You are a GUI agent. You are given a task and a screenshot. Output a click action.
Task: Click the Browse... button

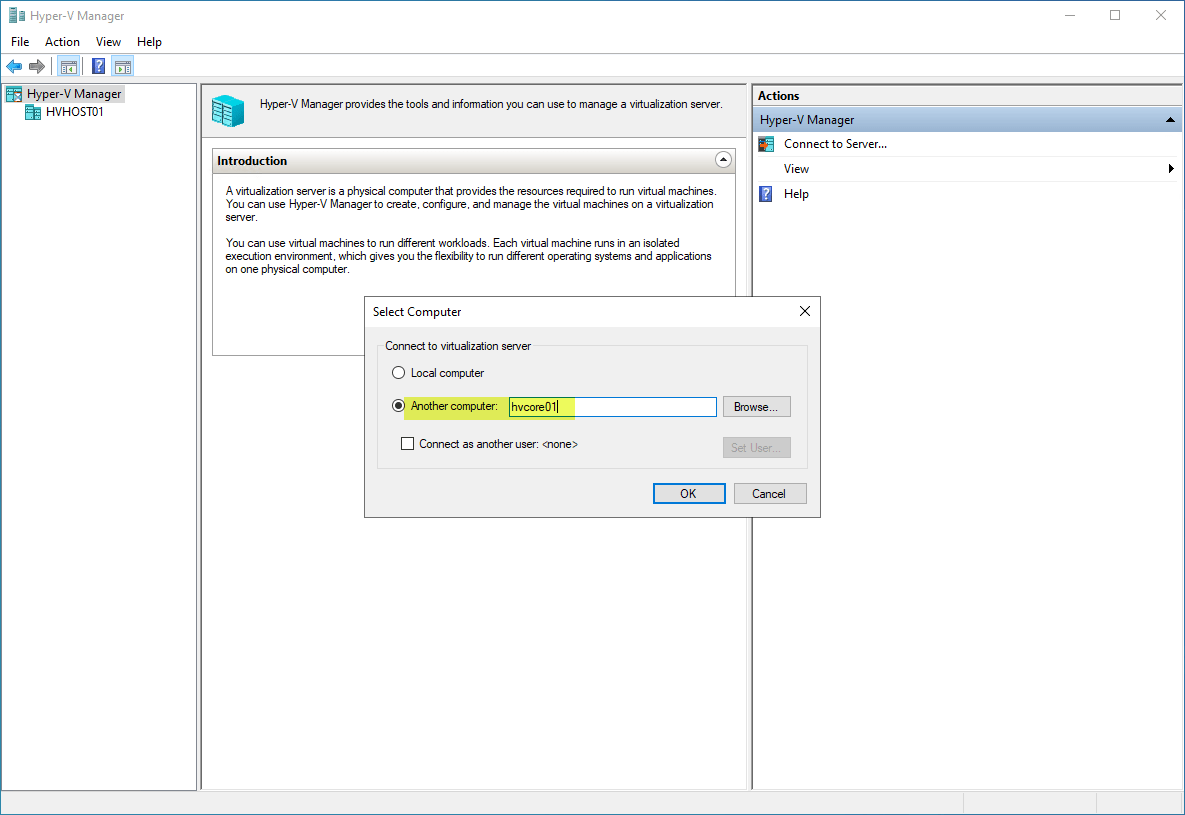pos(756,407)
